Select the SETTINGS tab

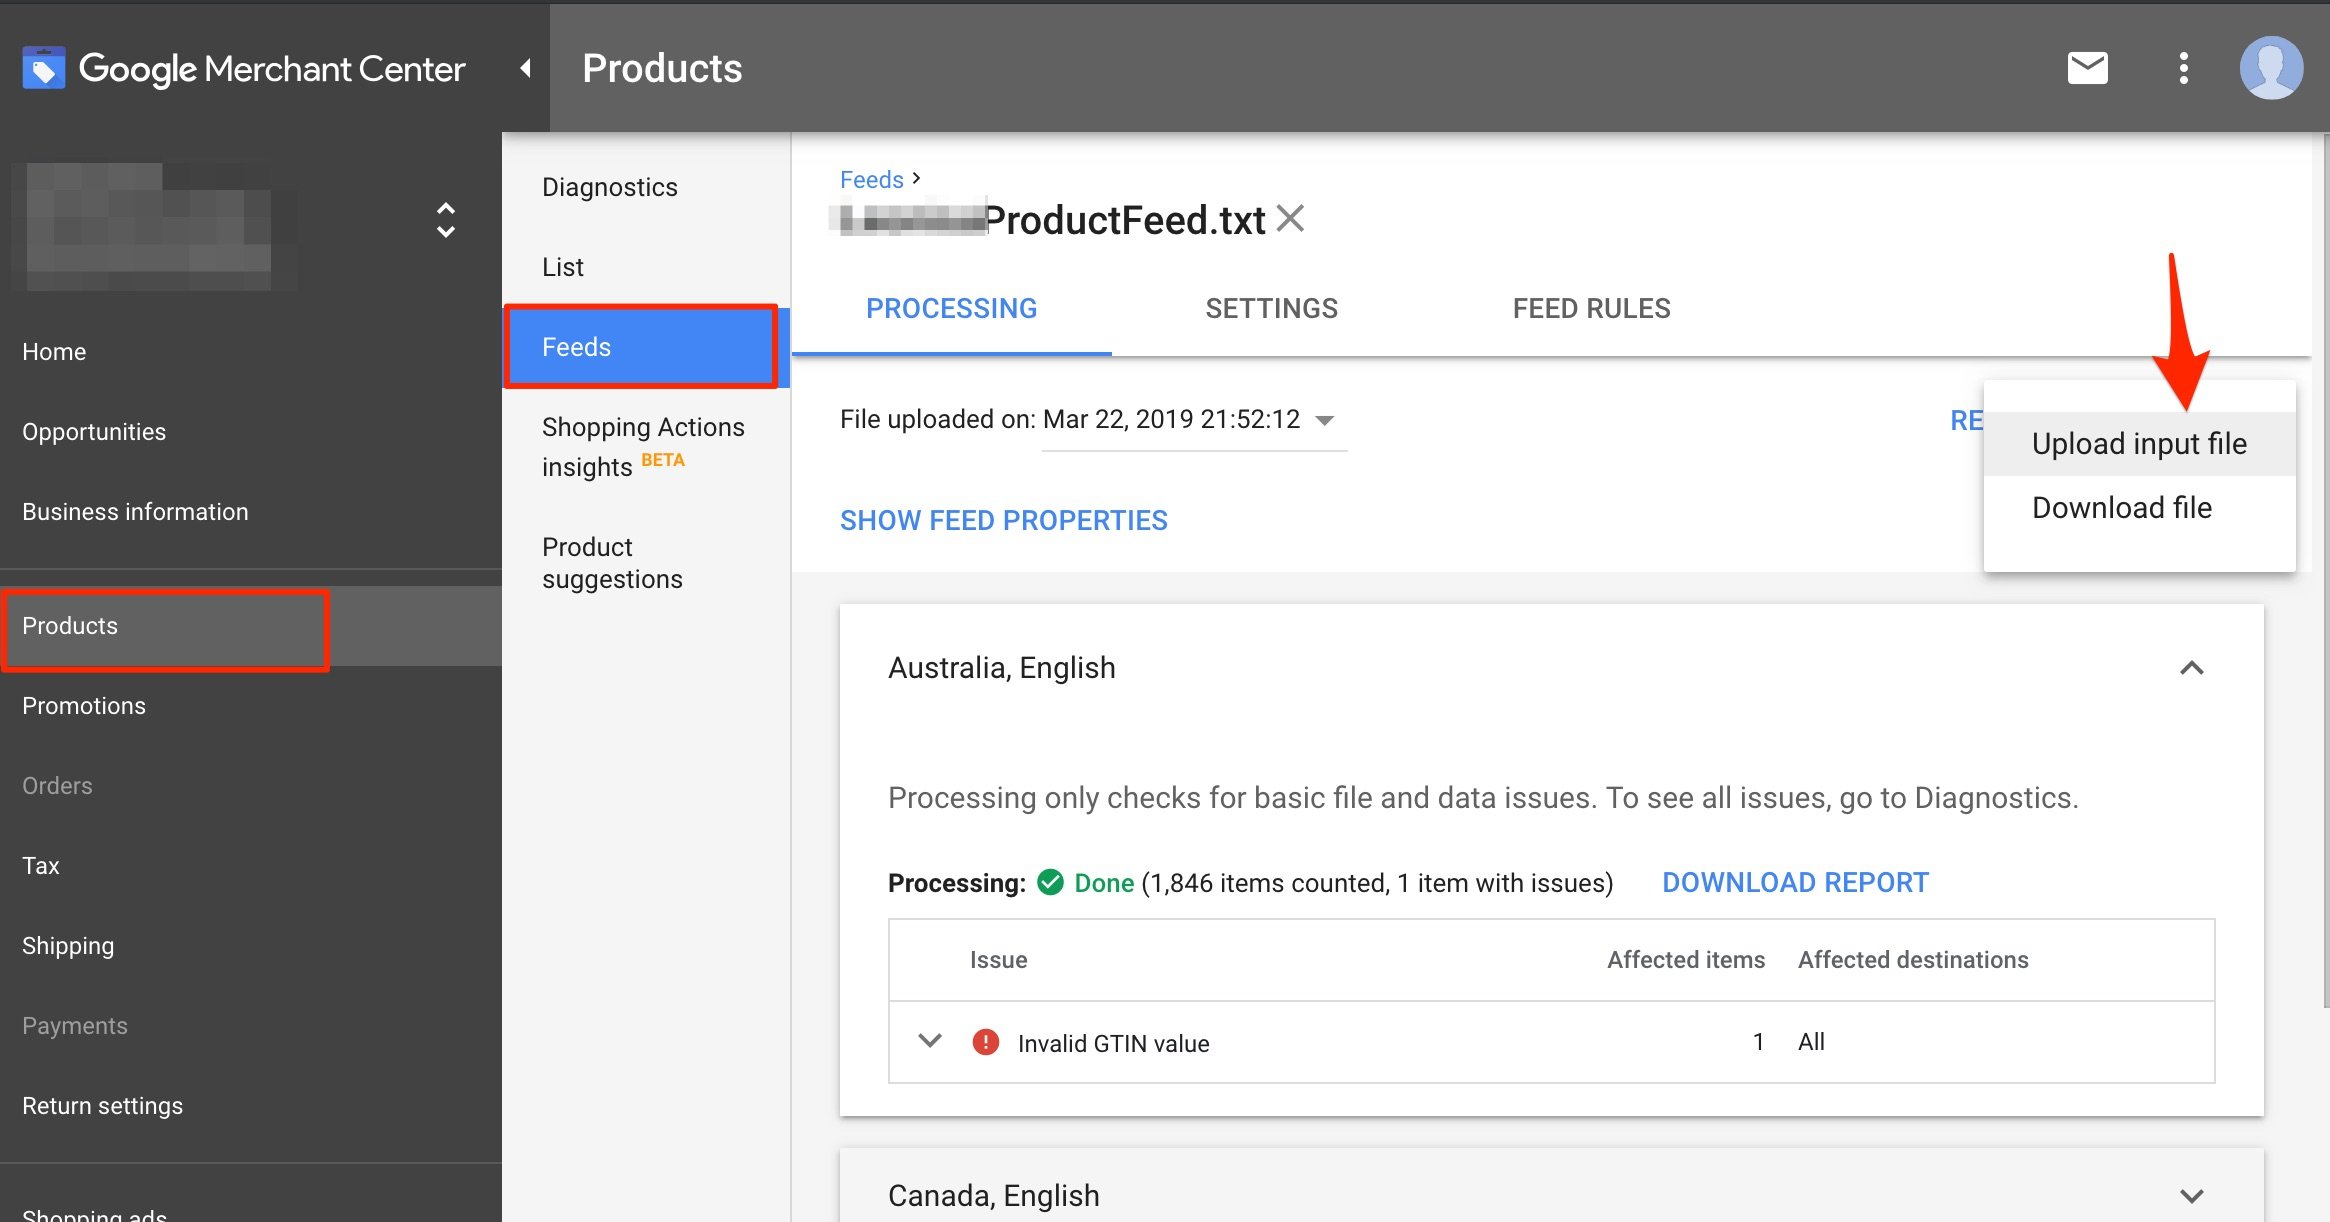click(1273, 308)
